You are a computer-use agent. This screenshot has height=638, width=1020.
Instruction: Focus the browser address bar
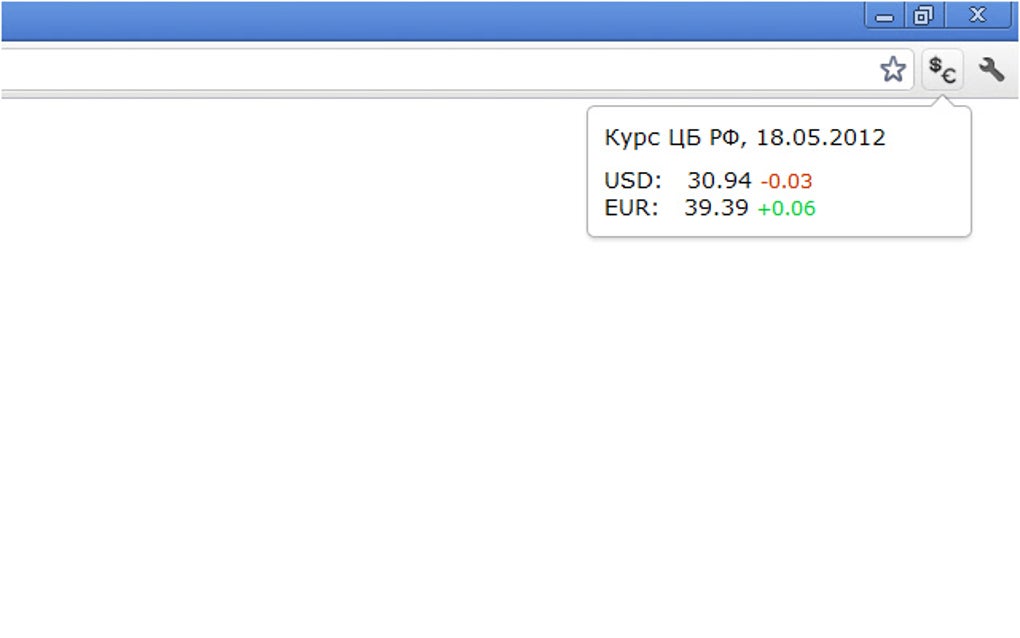436,69
